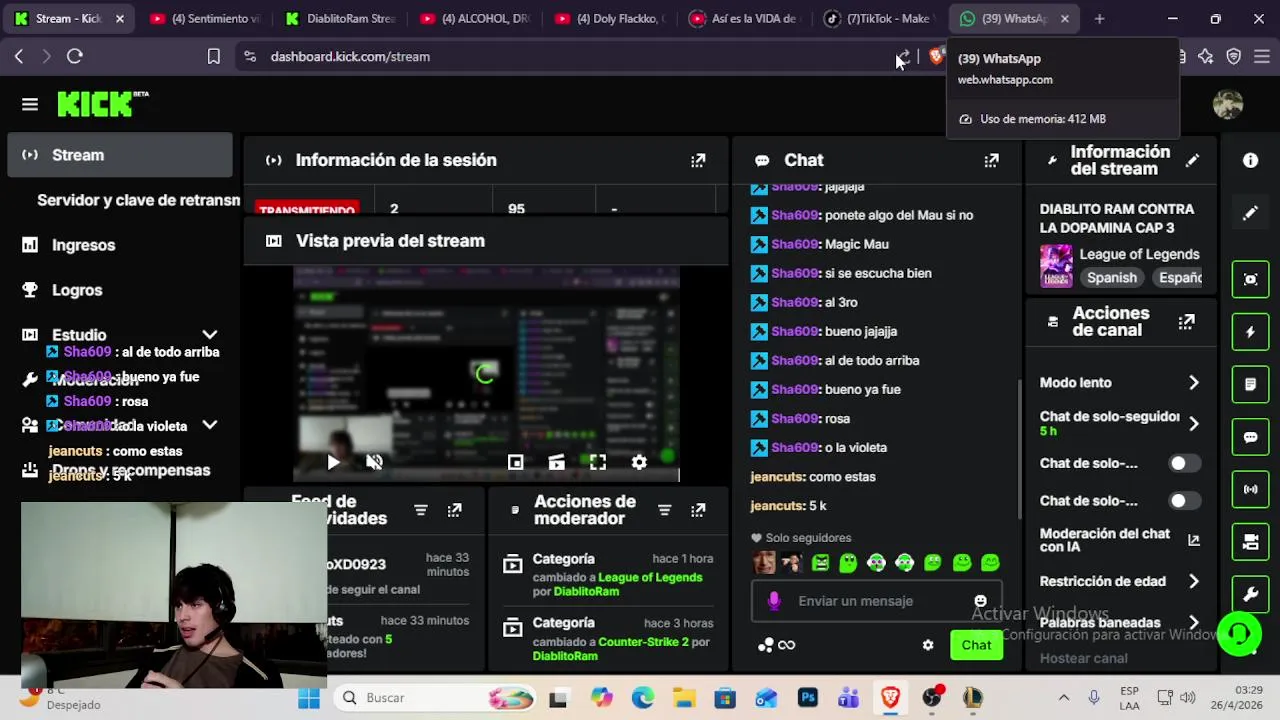The width and height of the screenshot is (1280, 720).
Task: Pop out Información de la sesión panel
Action: point(698,160)
